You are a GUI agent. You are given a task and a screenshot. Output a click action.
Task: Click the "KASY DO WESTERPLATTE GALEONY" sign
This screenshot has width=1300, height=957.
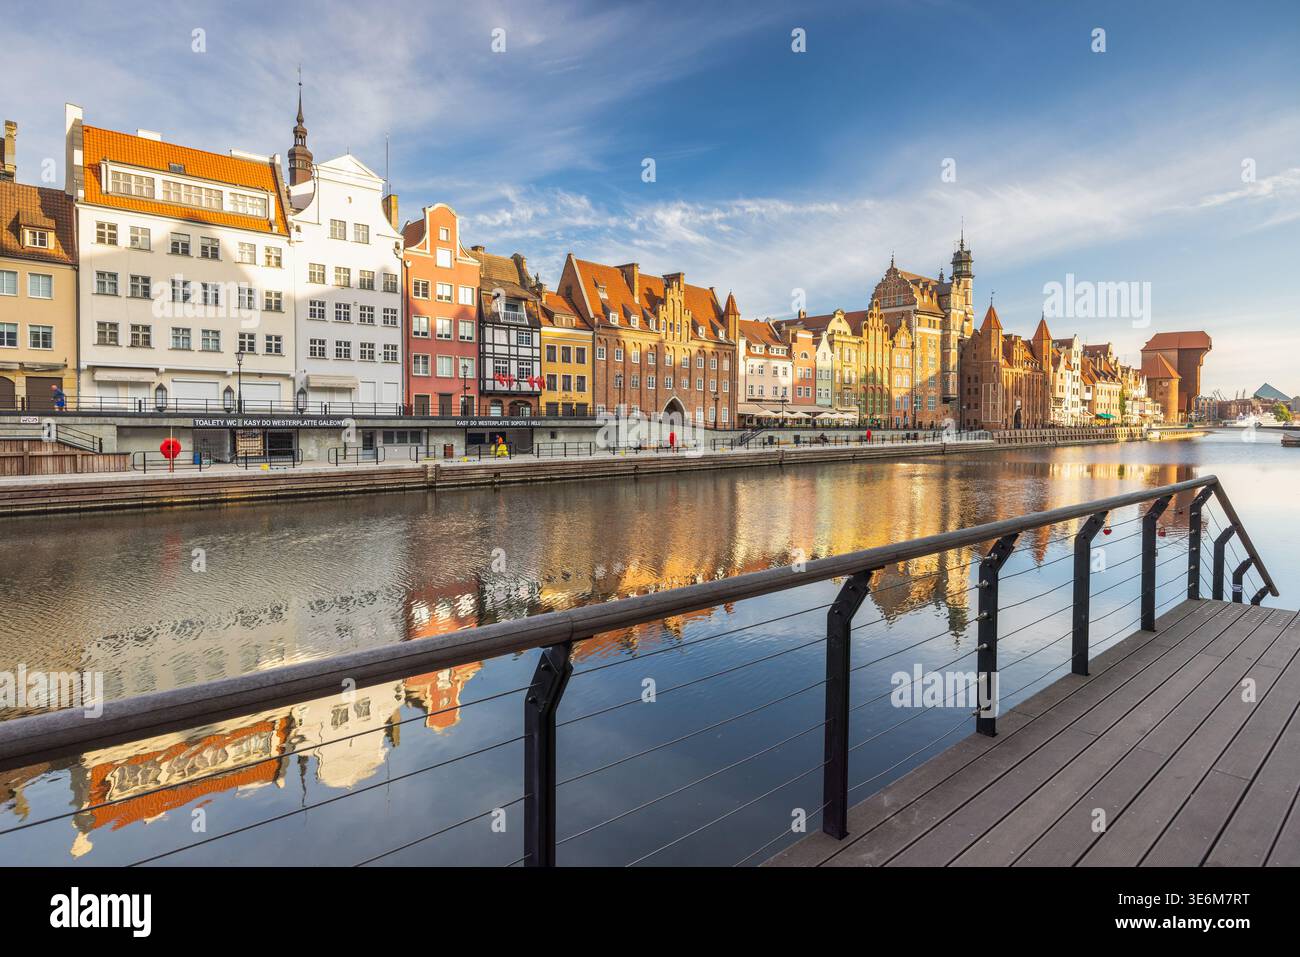(294, 423)
